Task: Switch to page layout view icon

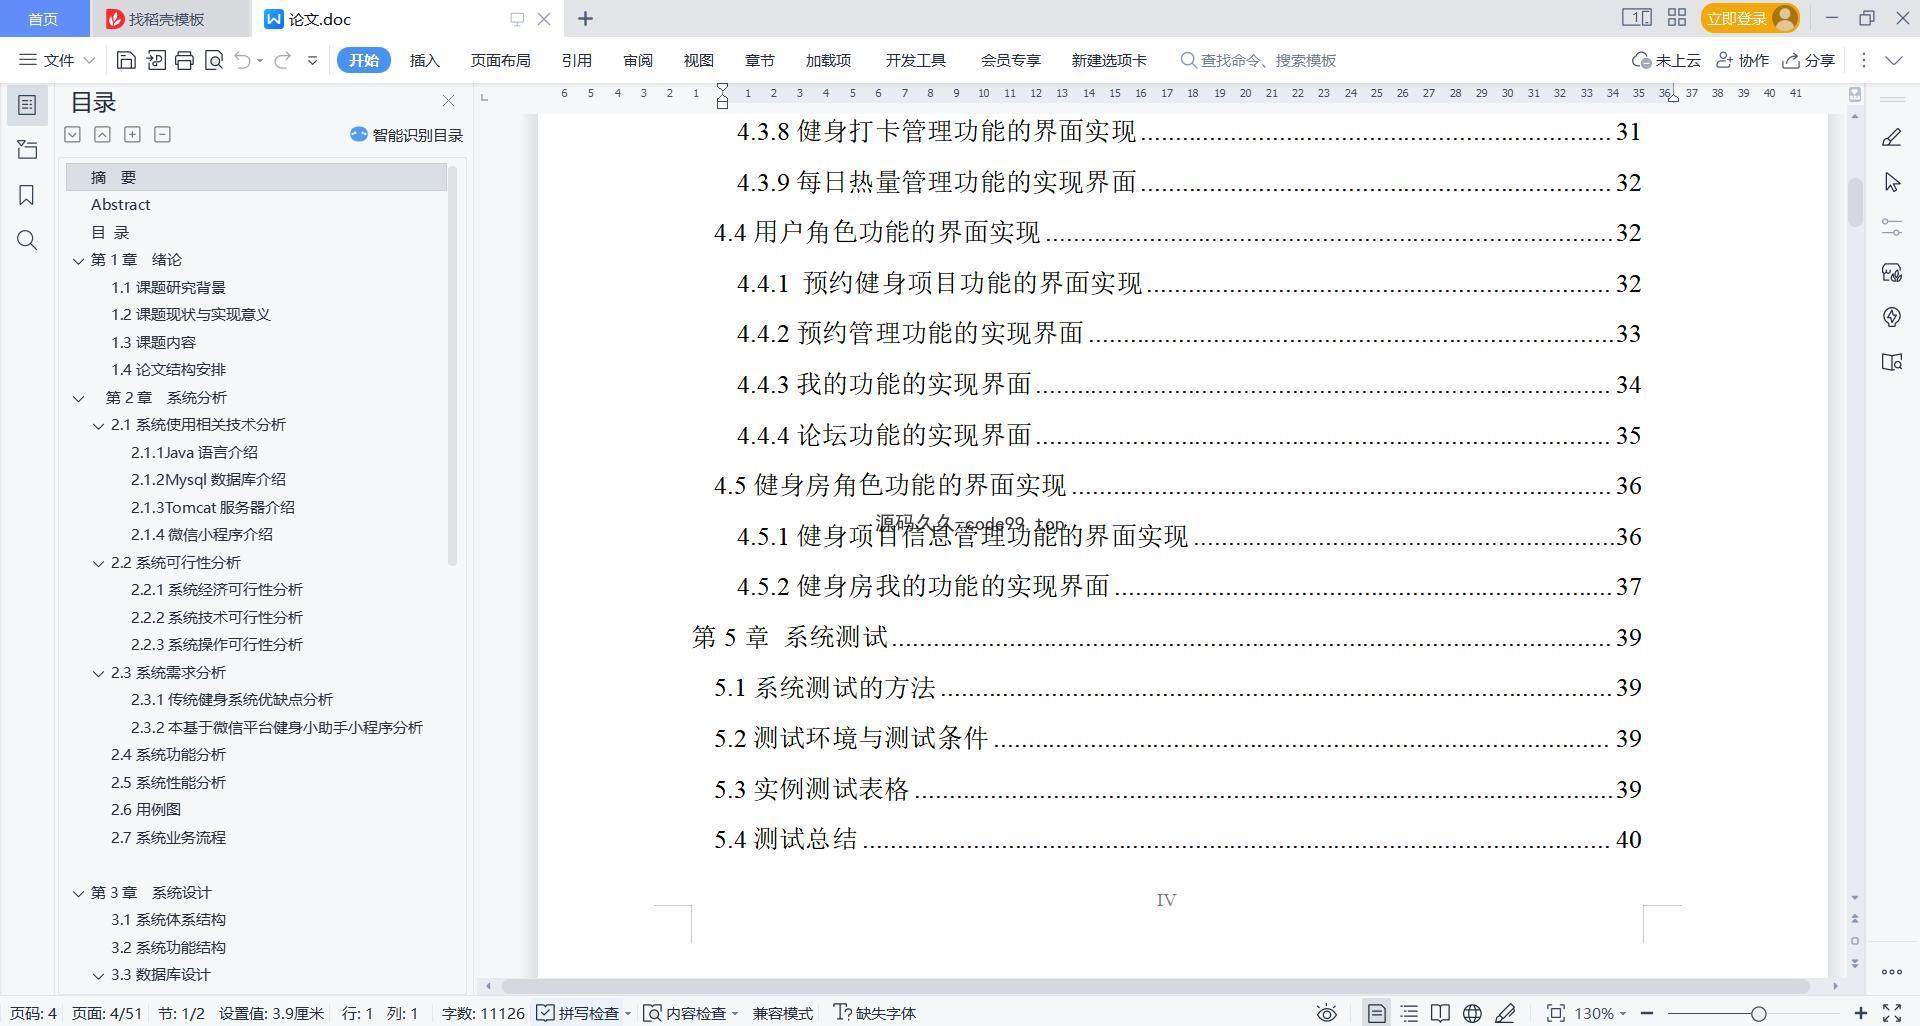Action: [1376, 1013]
